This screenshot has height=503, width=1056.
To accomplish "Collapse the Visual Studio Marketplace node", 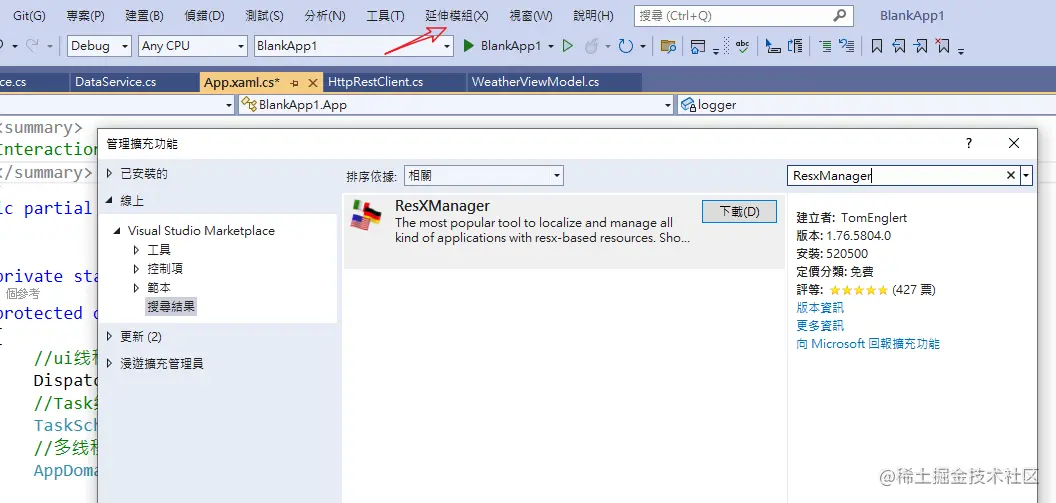I will point(117,231).
